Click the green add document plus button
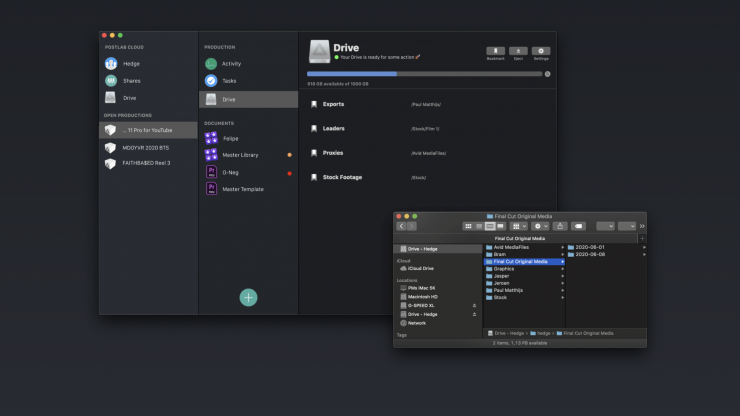Image resolution: width=740 pixels, height=416 pixels. [x=248, y=297]
